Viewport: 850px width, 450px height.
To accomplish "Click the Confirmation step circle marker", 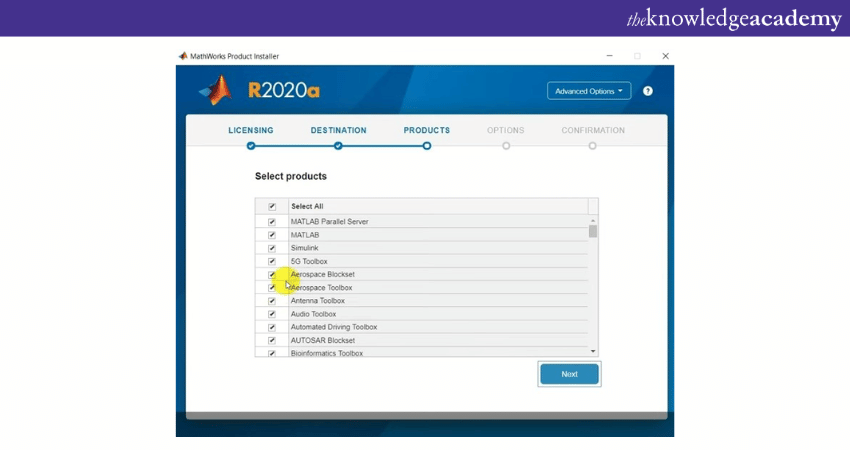I will pos(593,146).
